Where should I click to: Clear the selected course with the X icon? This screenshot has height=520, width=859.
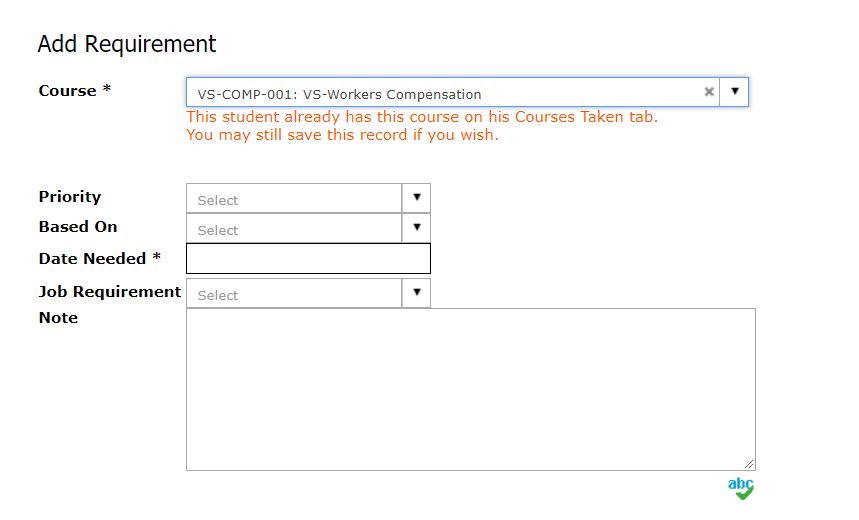(x=709, y=92)
